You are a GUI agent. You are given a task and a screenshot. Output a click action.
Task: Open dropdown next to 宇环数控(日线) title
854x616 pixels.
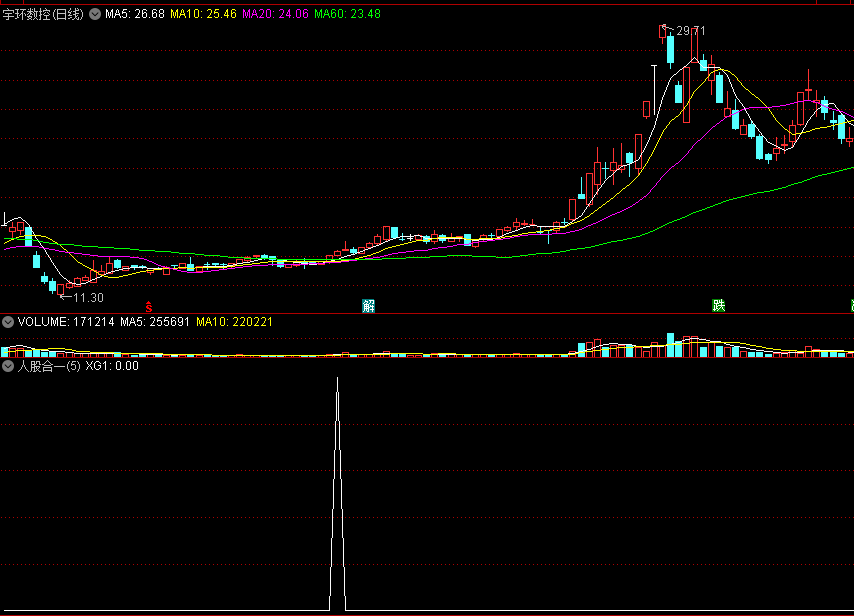click(95, 14)
